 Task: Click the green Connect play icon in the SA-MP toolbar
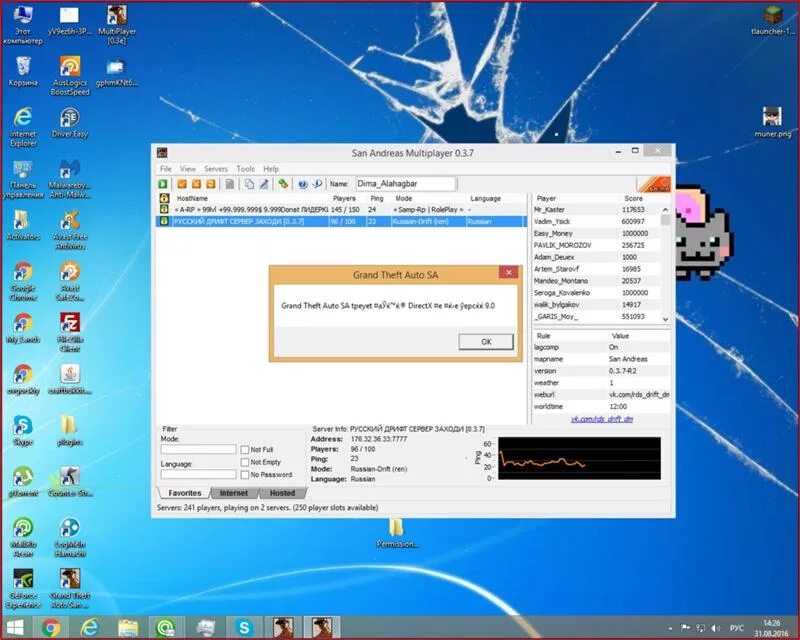click(163, 184)
